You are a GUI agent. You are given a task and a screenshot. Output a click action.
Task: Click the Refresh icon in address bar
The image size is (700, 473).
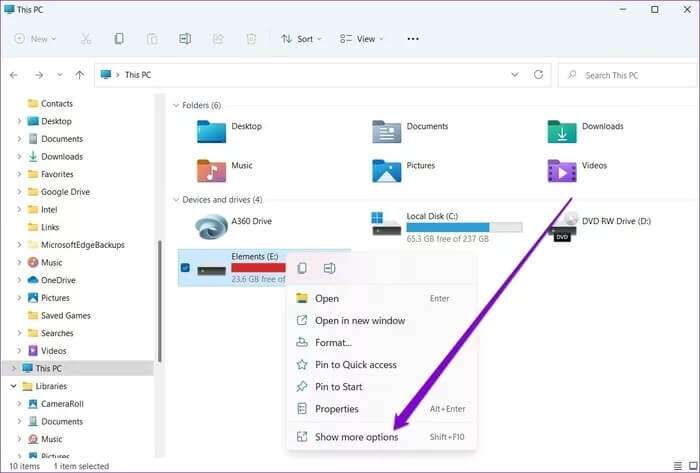[538, 75]
